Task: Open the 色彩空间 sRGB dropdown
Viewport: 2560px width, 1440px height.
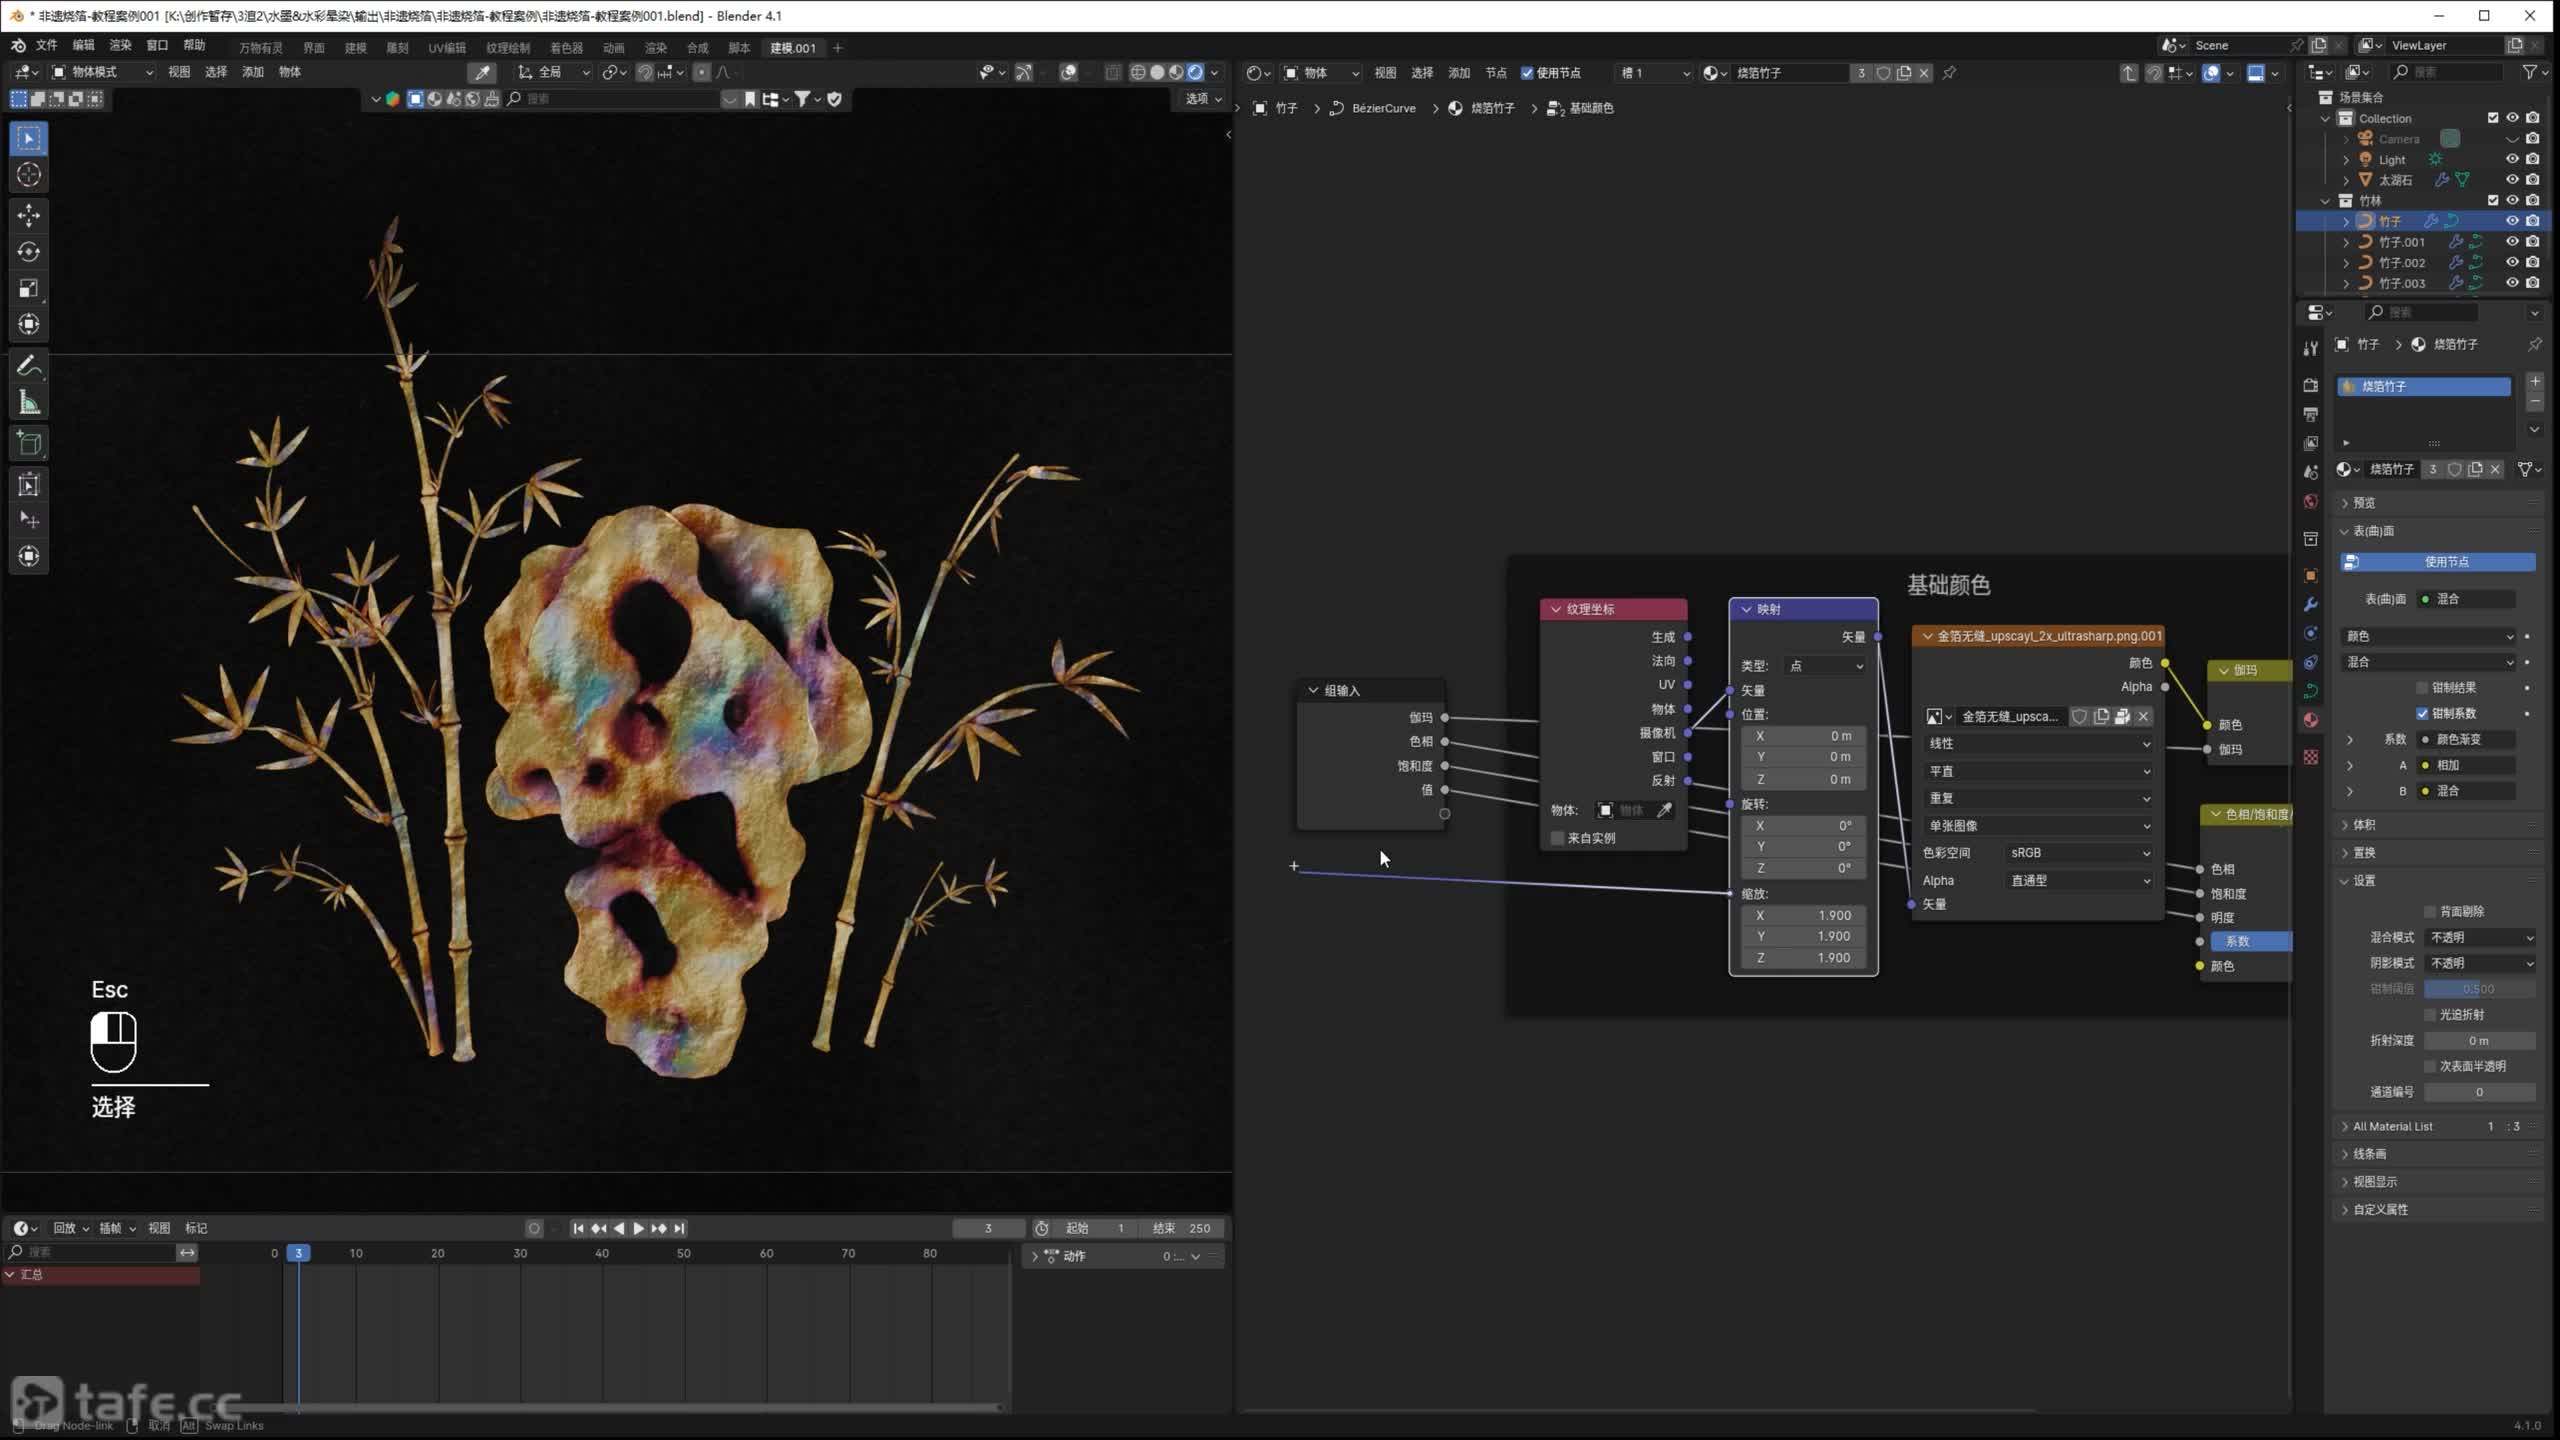Action: [x=2079, y=853]
